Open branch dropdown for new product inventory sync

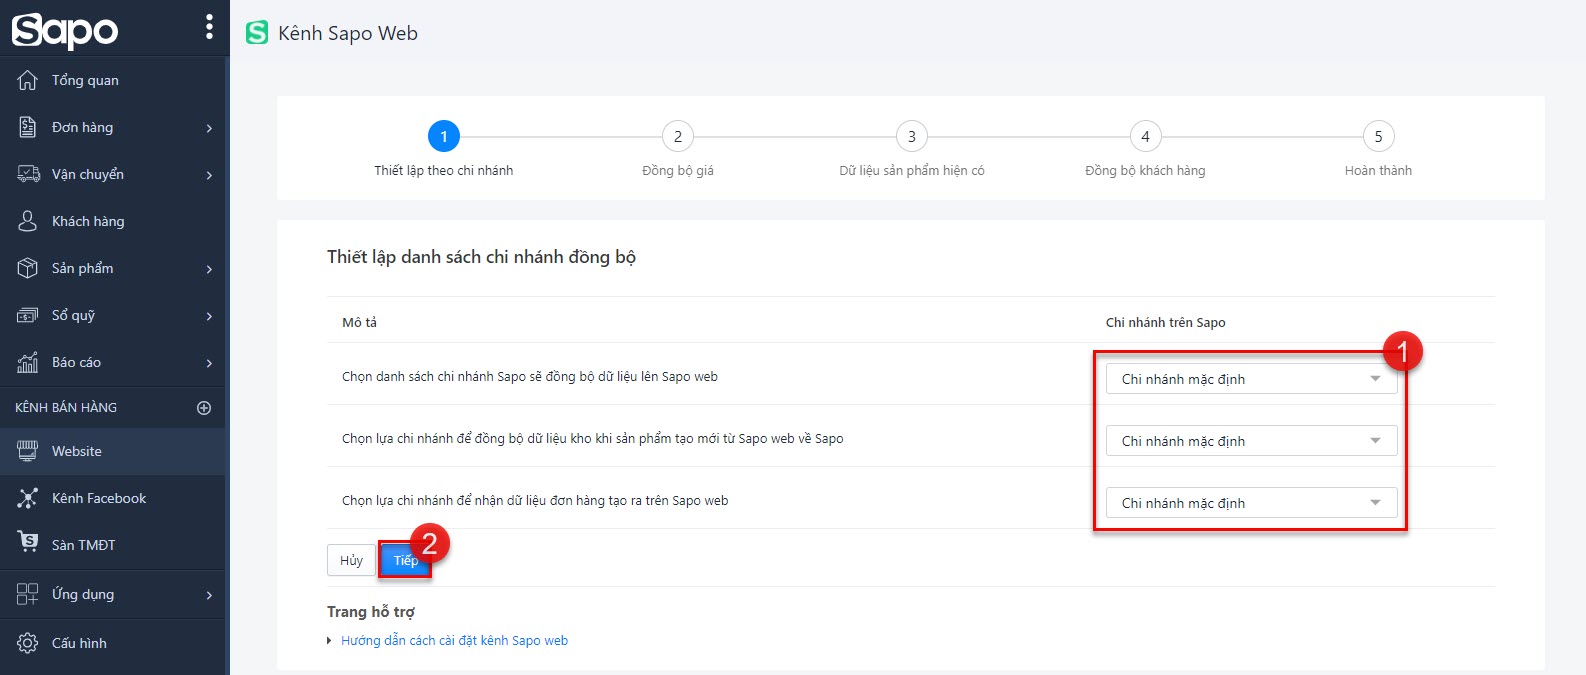(x=1251, y=441)
